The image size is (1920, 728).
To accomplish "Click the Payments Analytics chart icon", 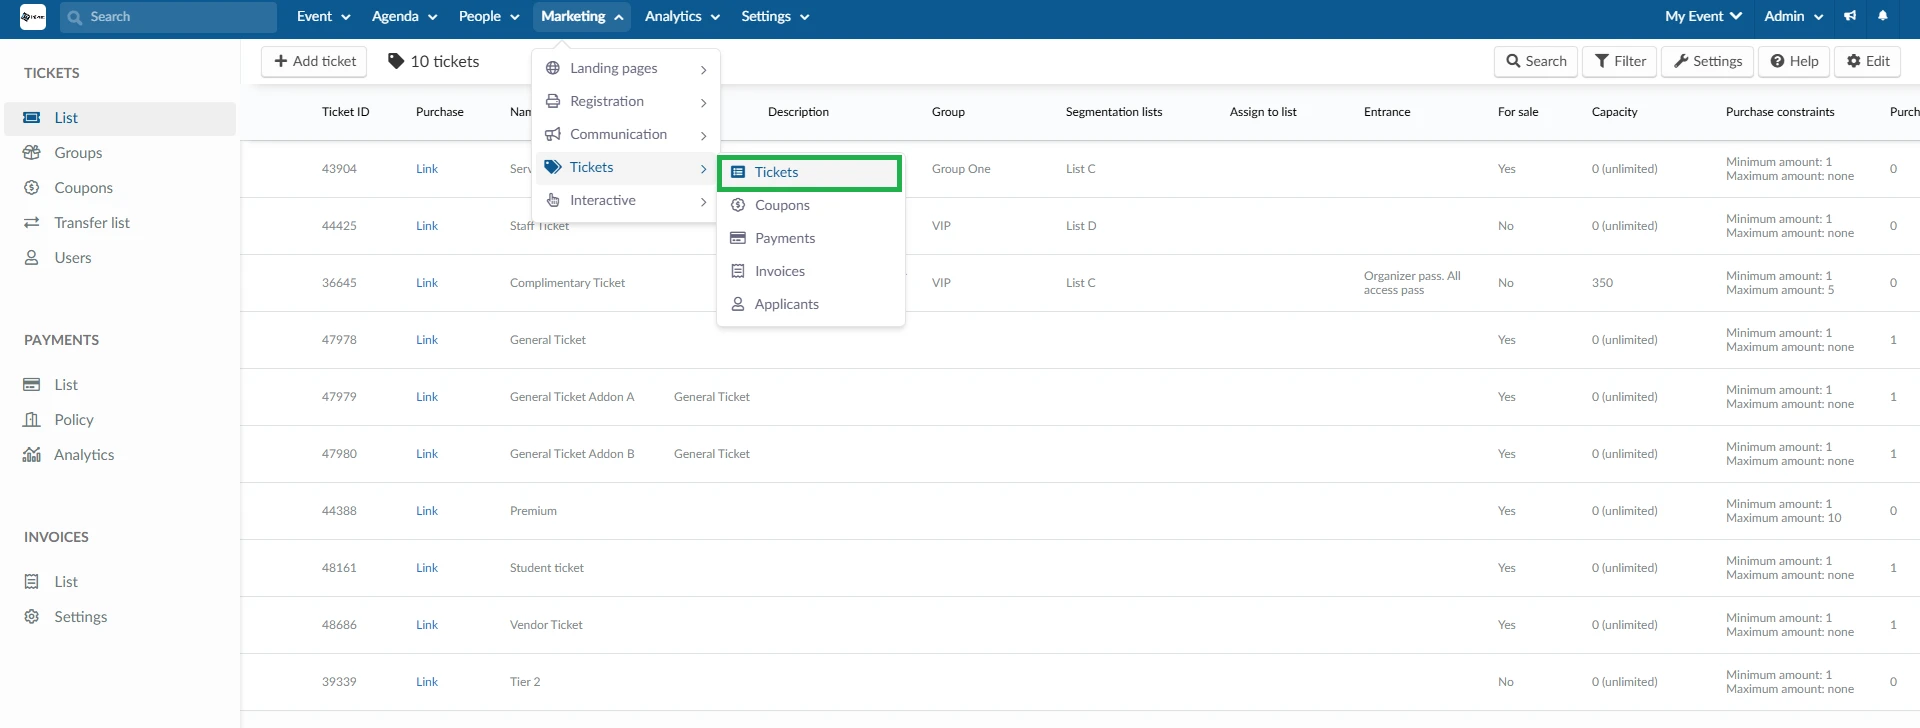I will (32, 454).
